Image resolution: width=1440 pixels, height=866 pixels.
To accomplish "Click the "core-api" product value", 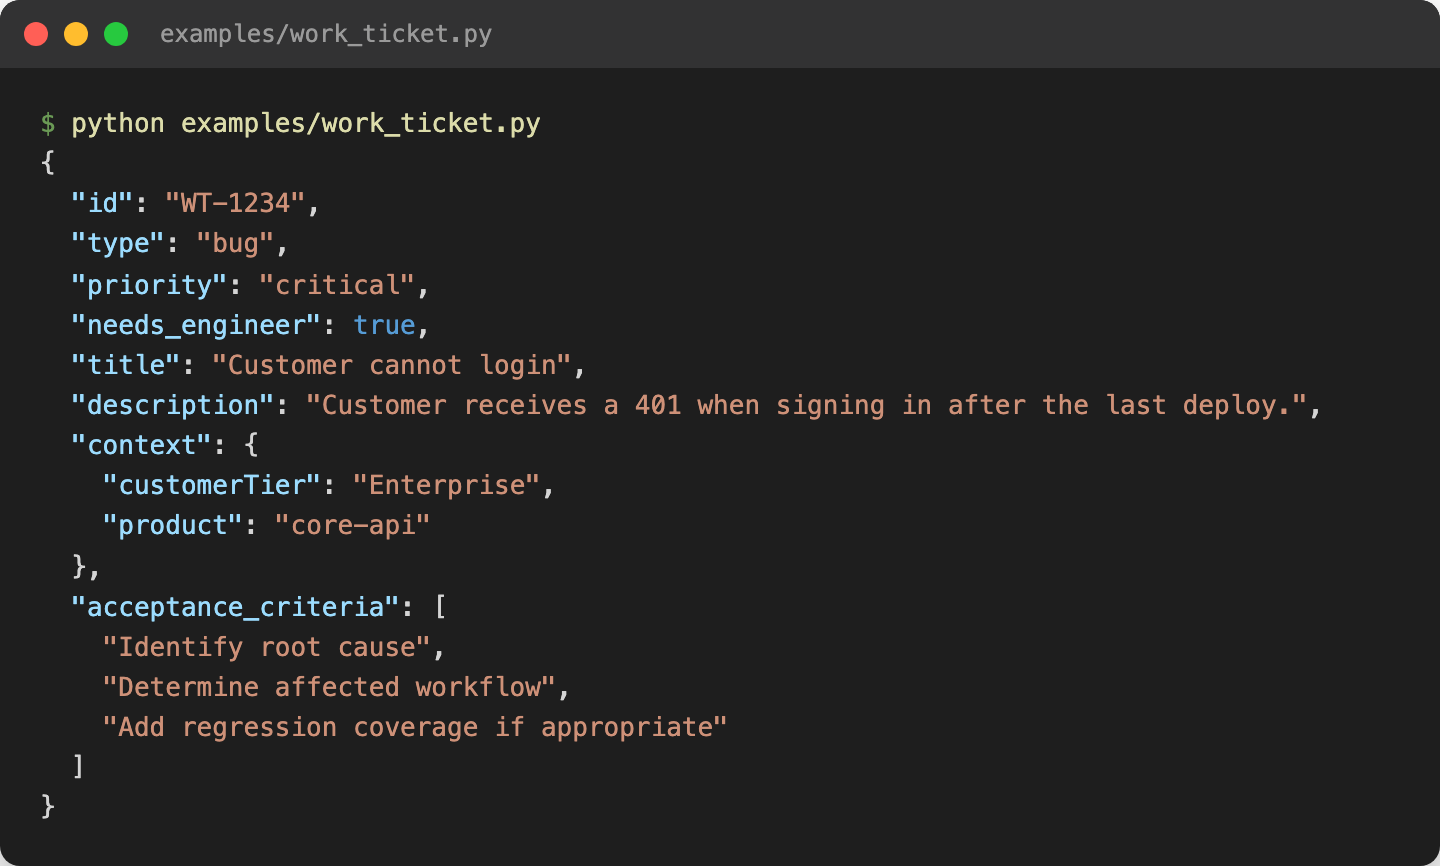I will coord(352,525).
